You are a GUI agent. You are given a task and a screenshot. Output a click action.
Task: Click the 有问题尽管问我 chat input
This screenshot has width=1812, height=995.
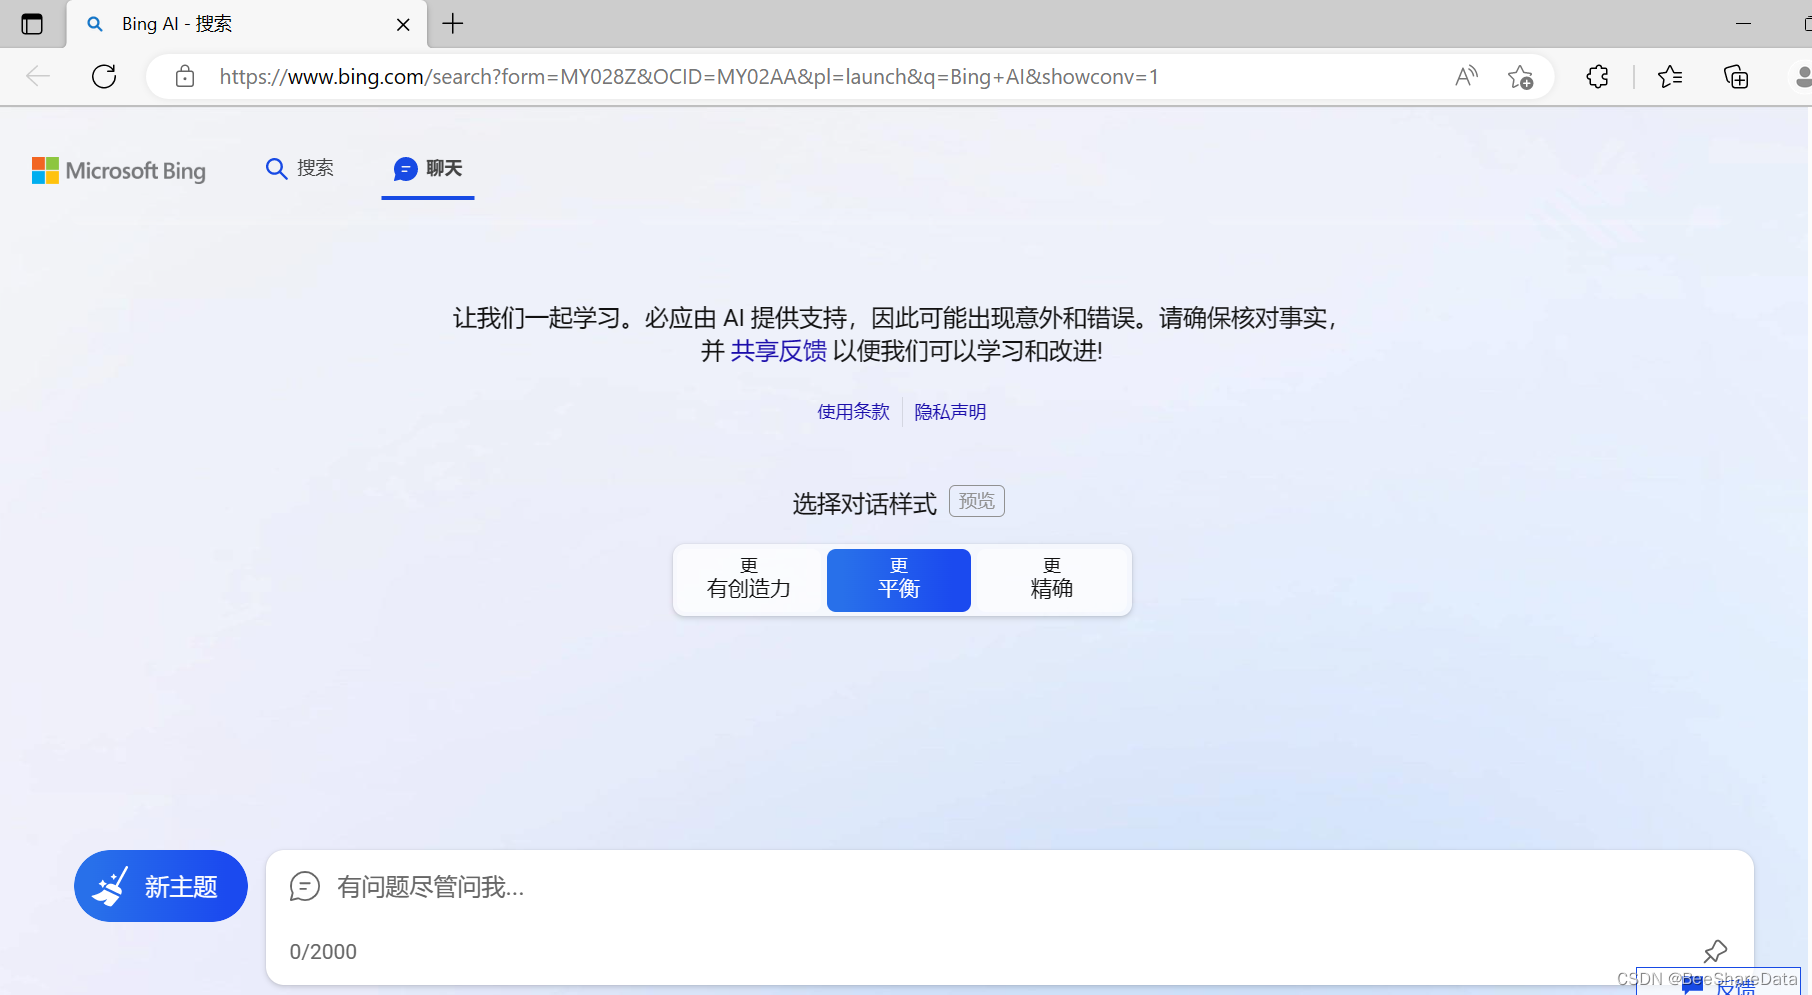click(x=1010, y=887)
